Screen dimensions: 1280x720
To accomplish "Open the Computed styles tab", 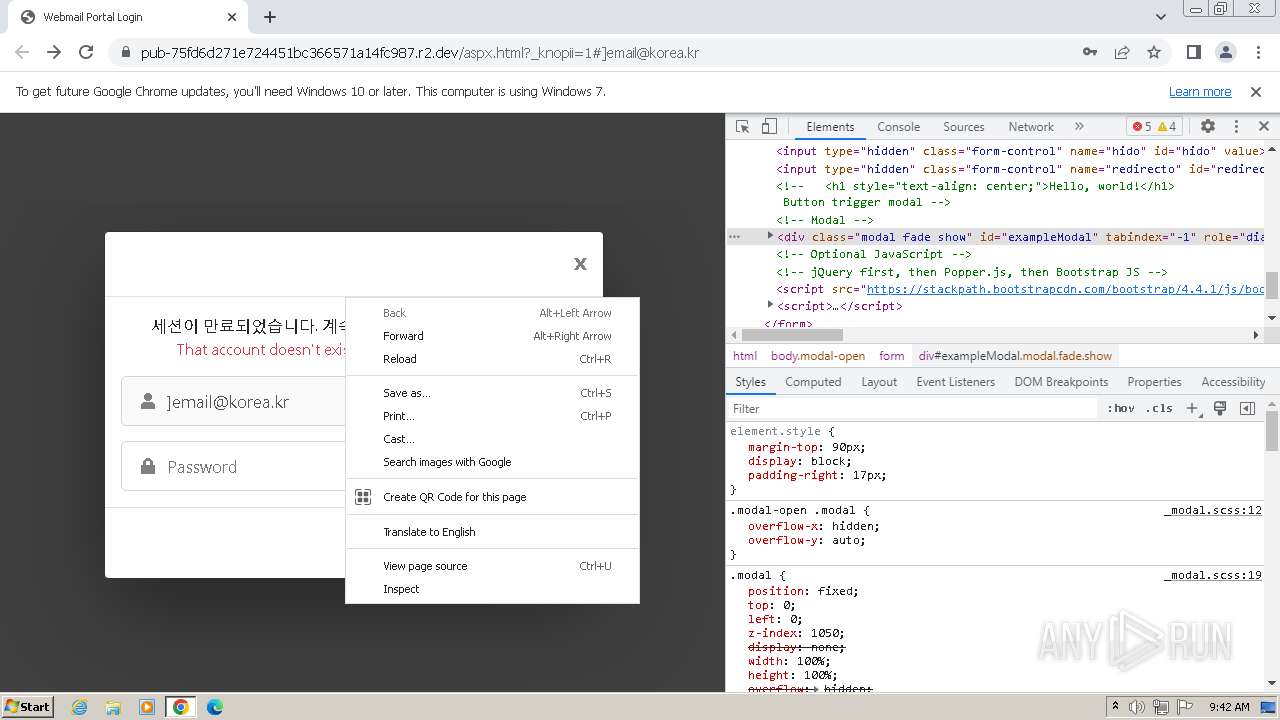I will [813, 382].
